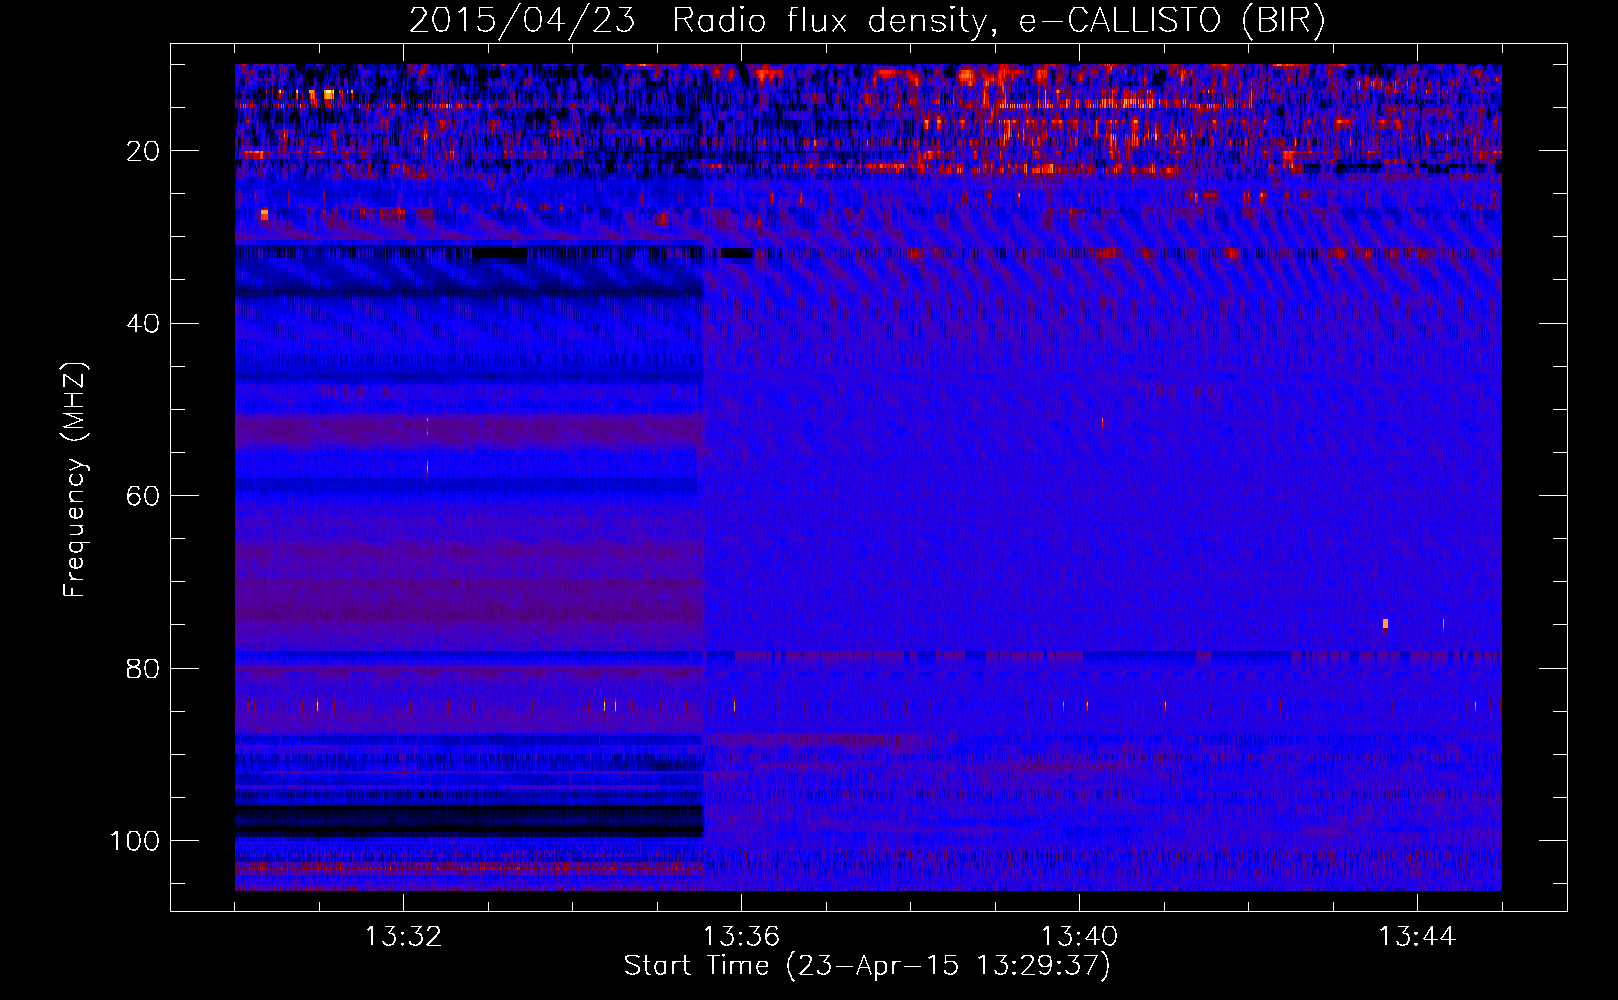Click the '20' frequency tick label
Viewport: 1618px width, 1000px height.
pos(144,151)
